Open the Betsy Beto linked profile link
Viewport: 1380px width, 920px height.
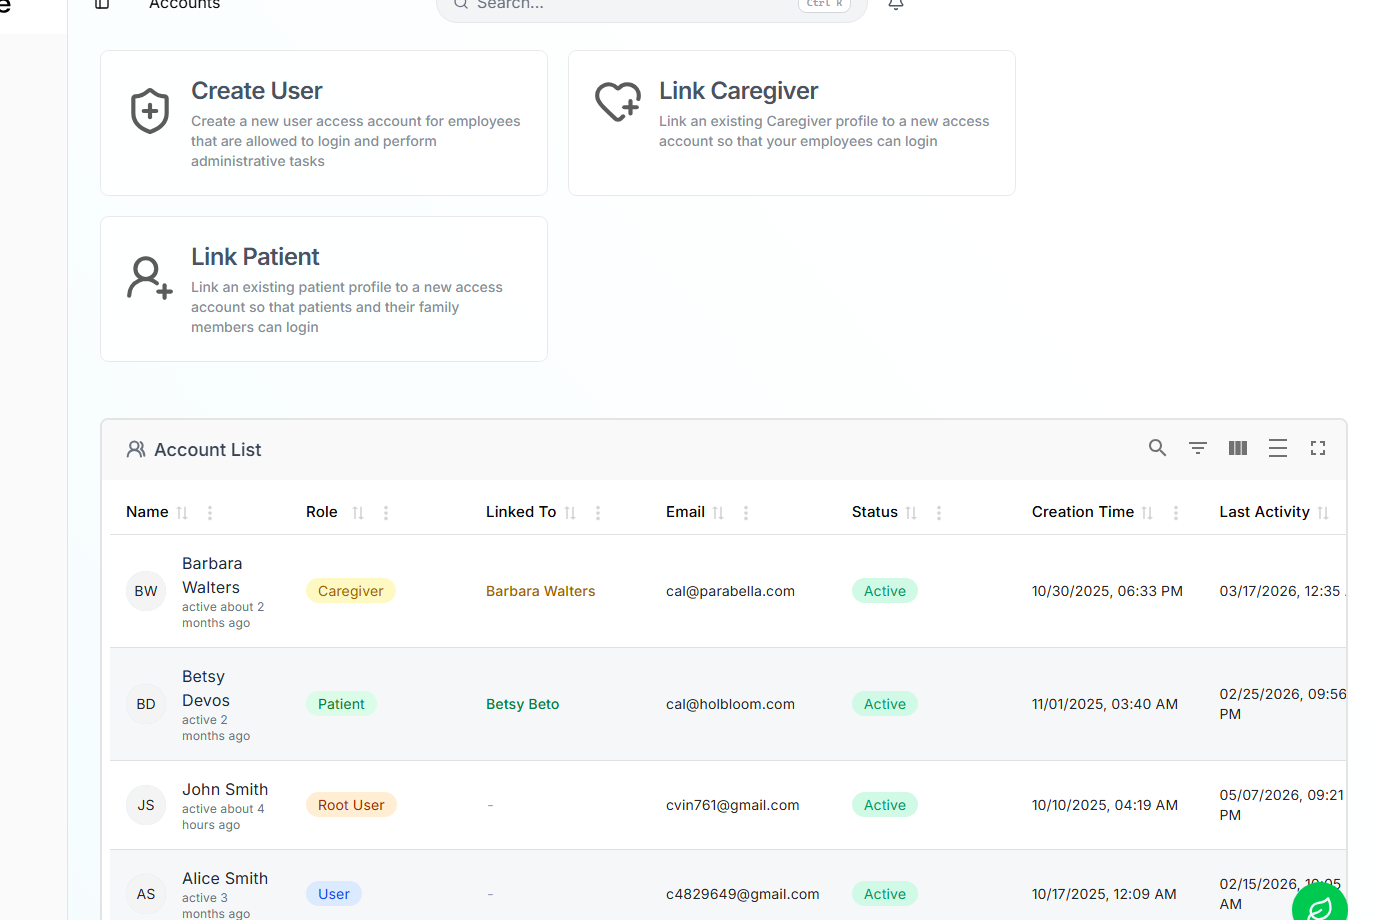point(522,704)
